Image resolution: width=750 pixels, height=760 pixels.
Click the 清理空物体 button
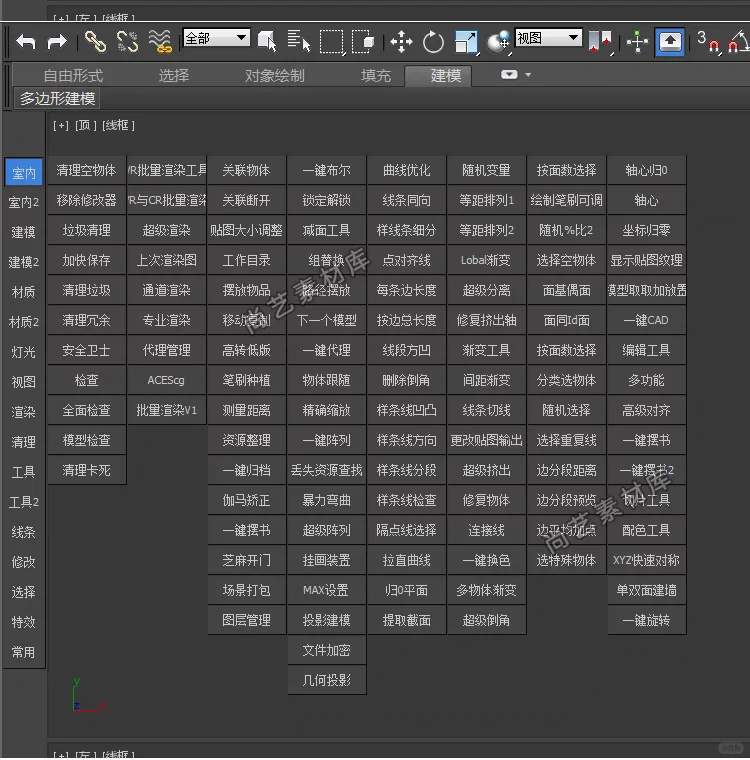click(x=87, y=170)
